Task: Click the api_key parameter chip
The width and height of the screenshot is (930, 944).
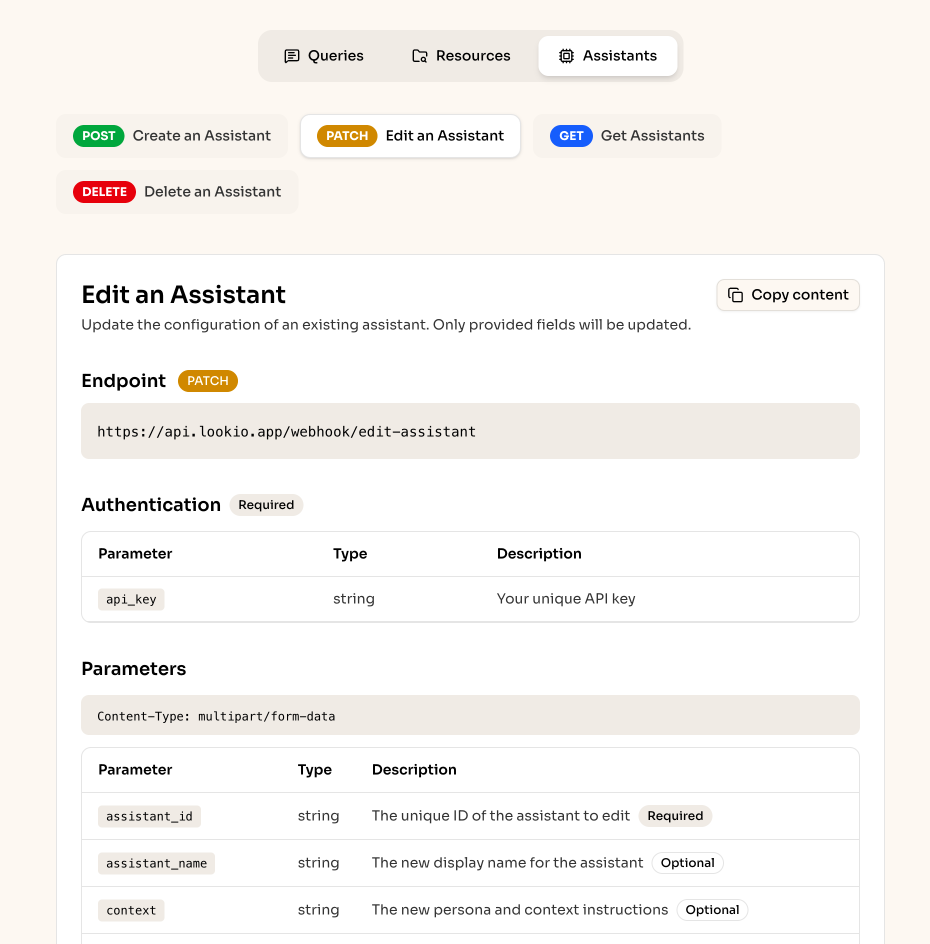Action: pos(130,599)
